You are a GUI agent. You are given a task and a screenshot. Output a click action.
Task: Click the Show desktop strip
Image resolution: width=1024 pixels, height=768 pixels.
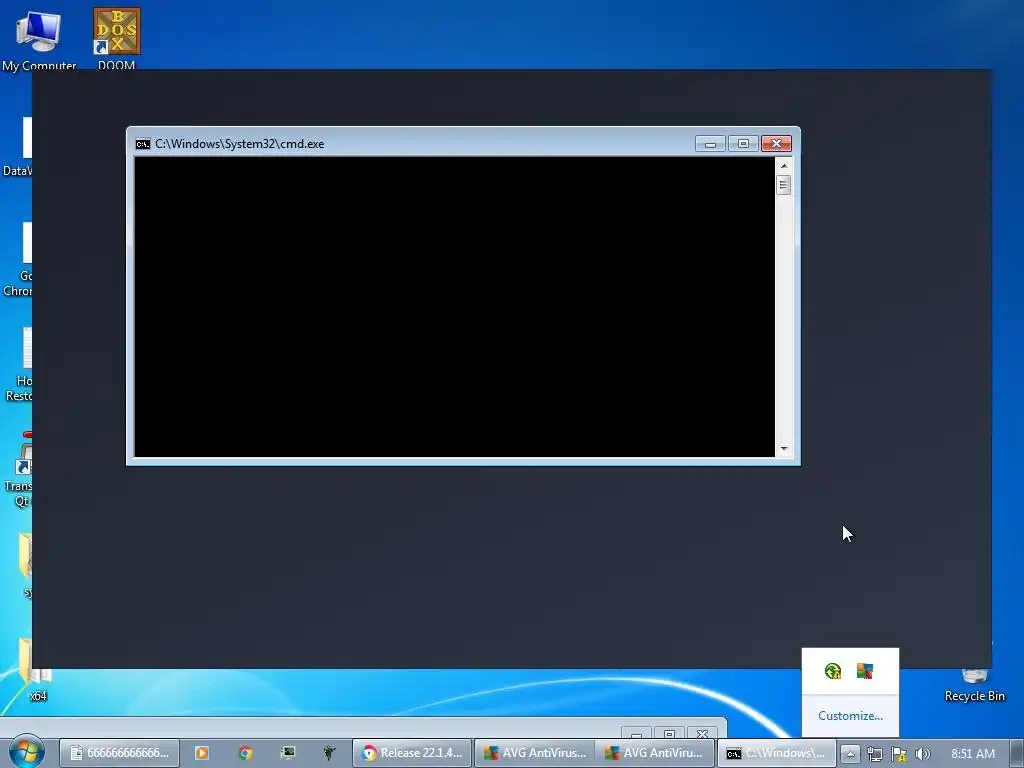pyautogui.click(x=1017, y=753)
